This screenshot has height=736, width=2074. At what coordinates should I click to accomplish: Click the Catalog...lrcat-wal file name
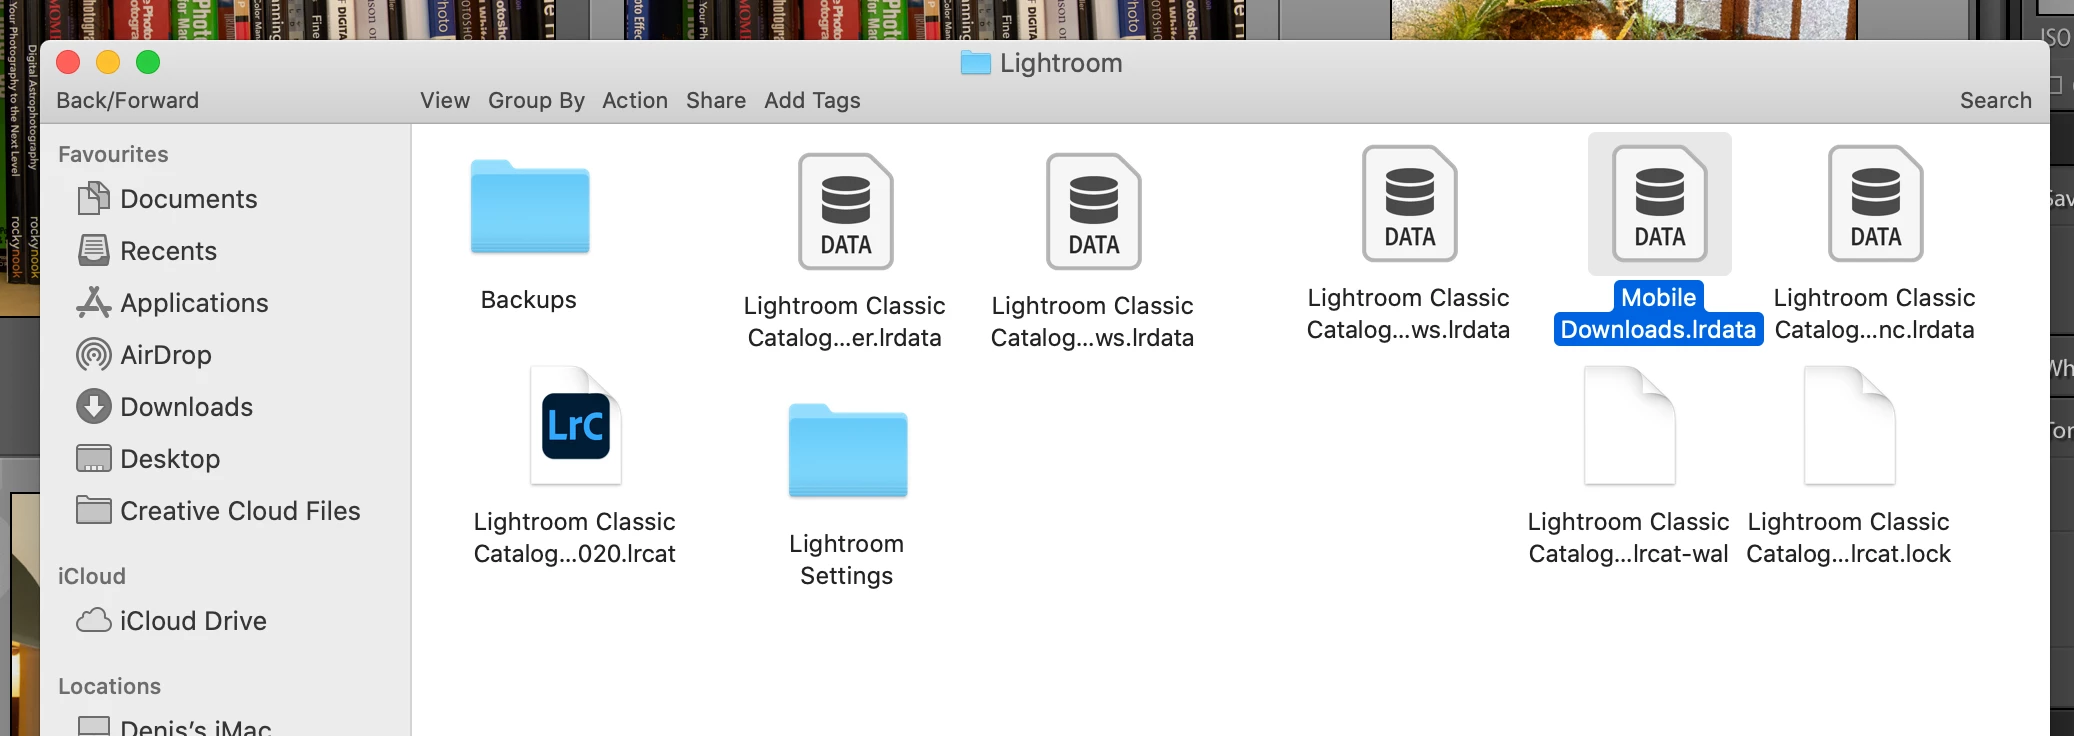(x=1629, y=538)
